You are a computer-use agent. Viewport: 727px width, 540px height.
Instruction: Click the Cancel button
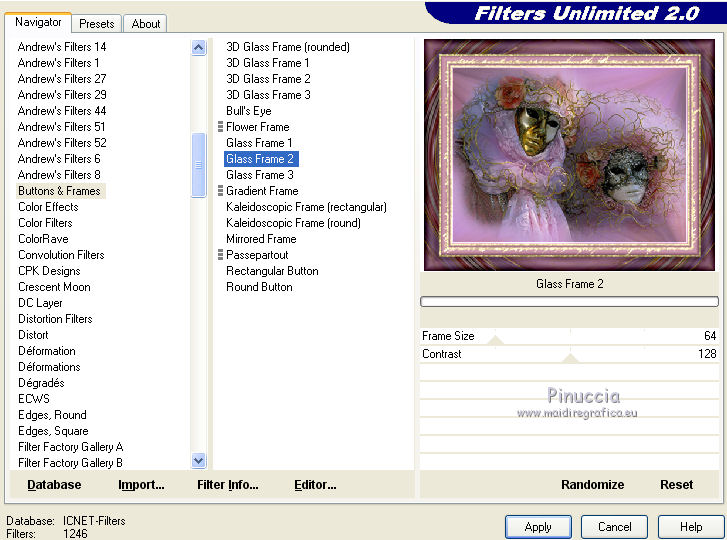(614, 527)
